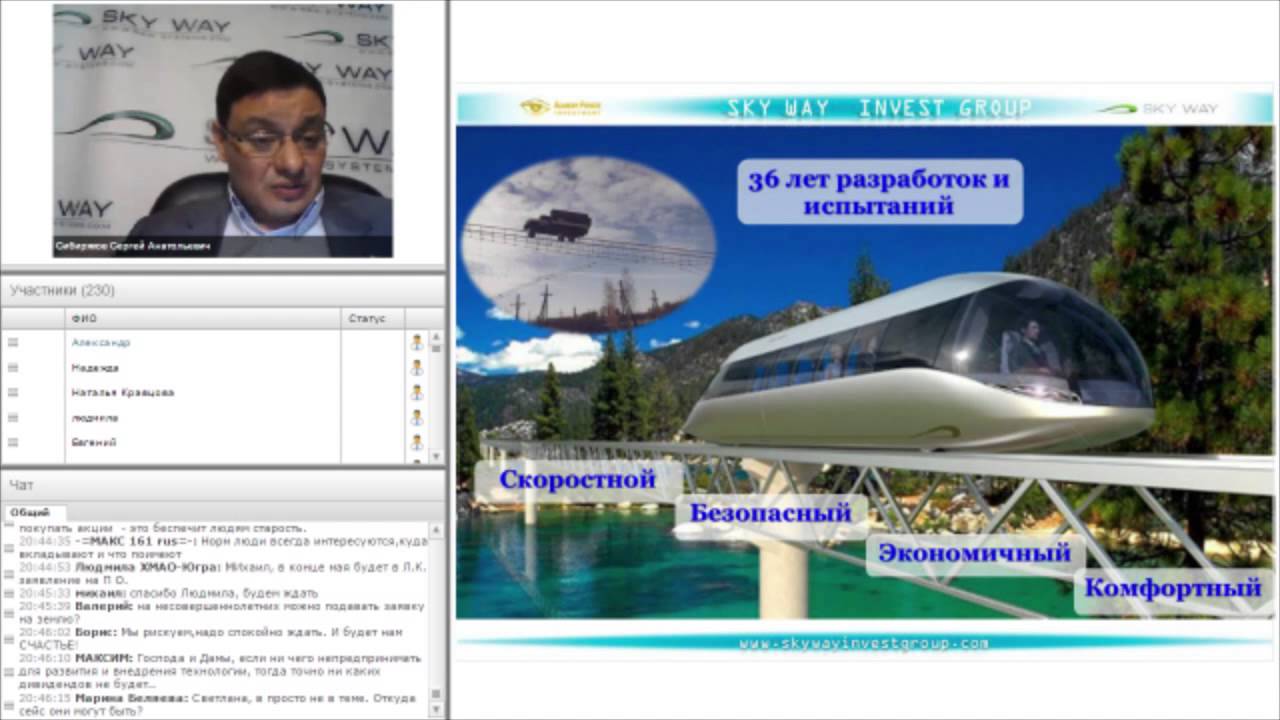Select participant Наталья Кравцова in the list
This screenshot has height=720, width=1280.
tap(123, 392)
